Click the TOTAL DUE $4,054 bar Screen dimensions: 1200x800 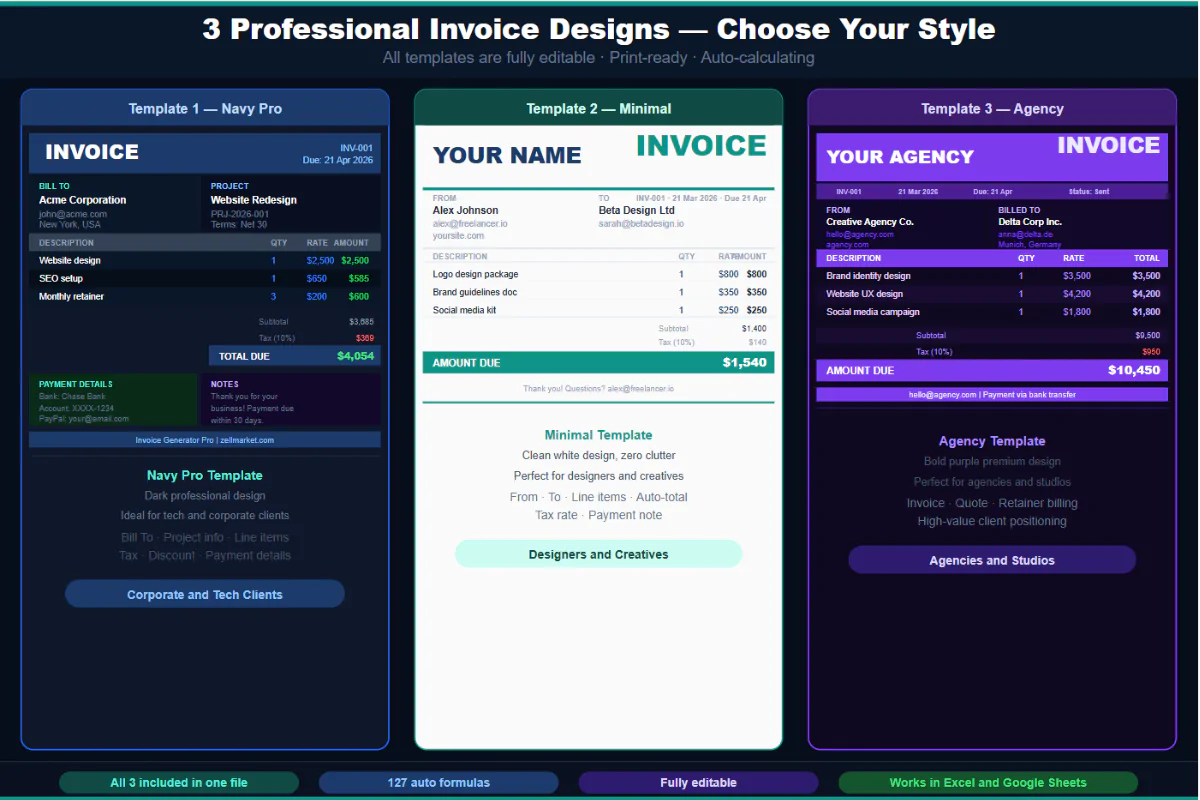pyautogui.click(x=292, y=355)
